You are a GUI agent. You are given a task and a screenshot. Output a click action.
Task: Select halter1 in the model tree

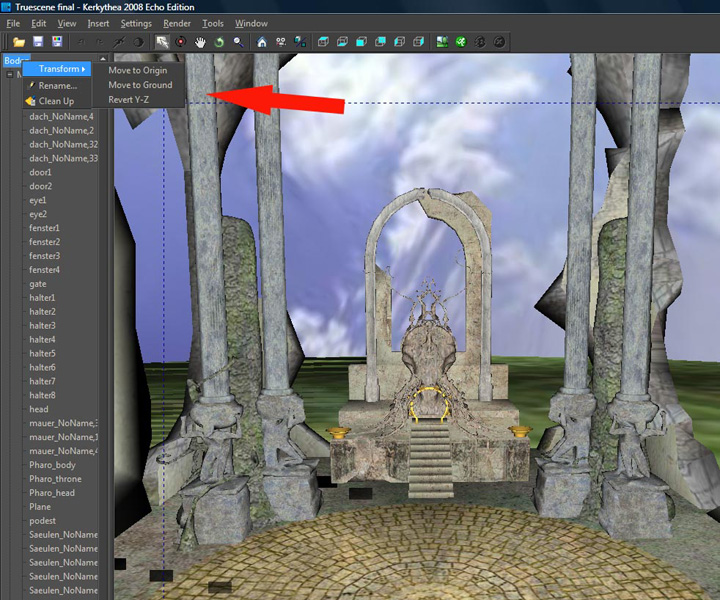click(42, 297)
